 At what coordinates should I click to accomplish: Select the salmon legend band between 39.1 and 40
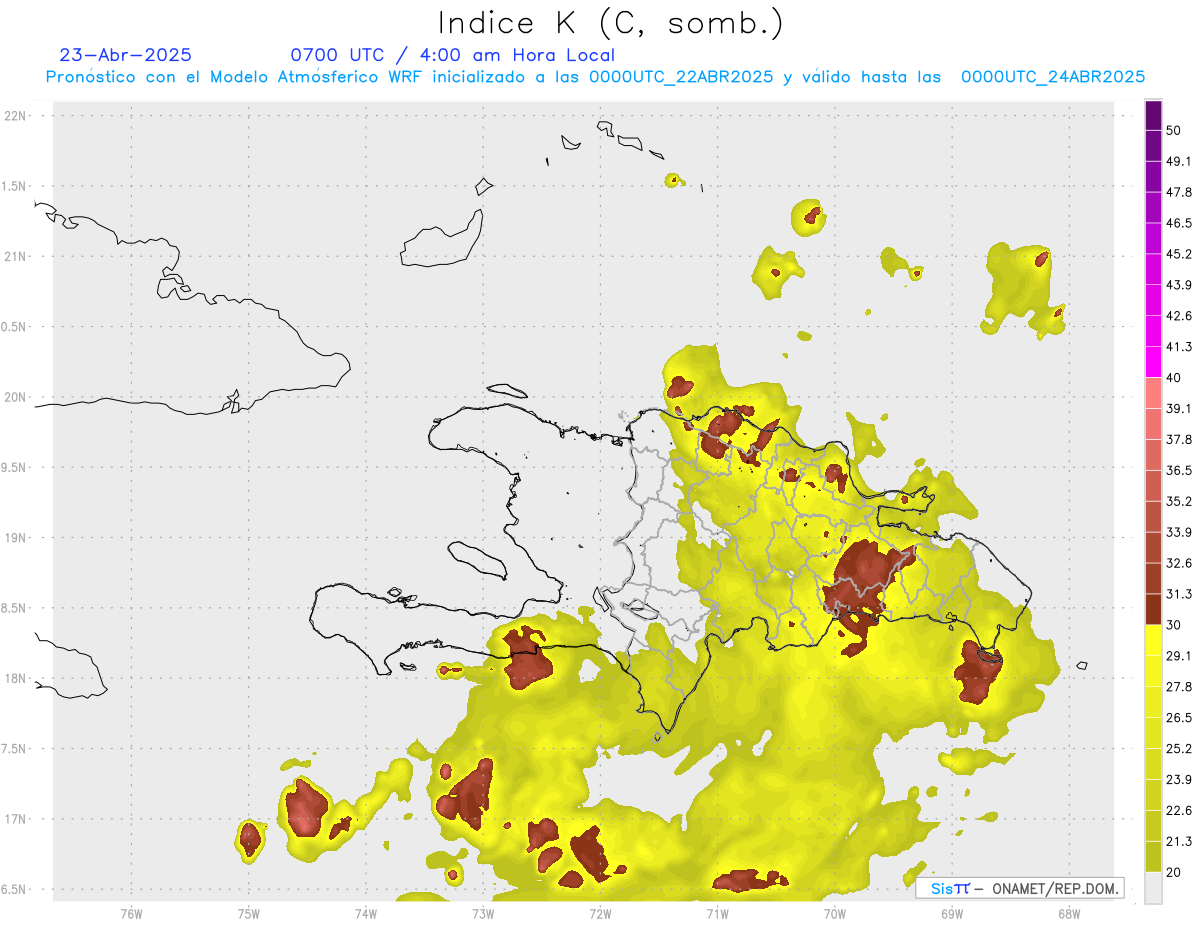click(x=1153, y=393)
